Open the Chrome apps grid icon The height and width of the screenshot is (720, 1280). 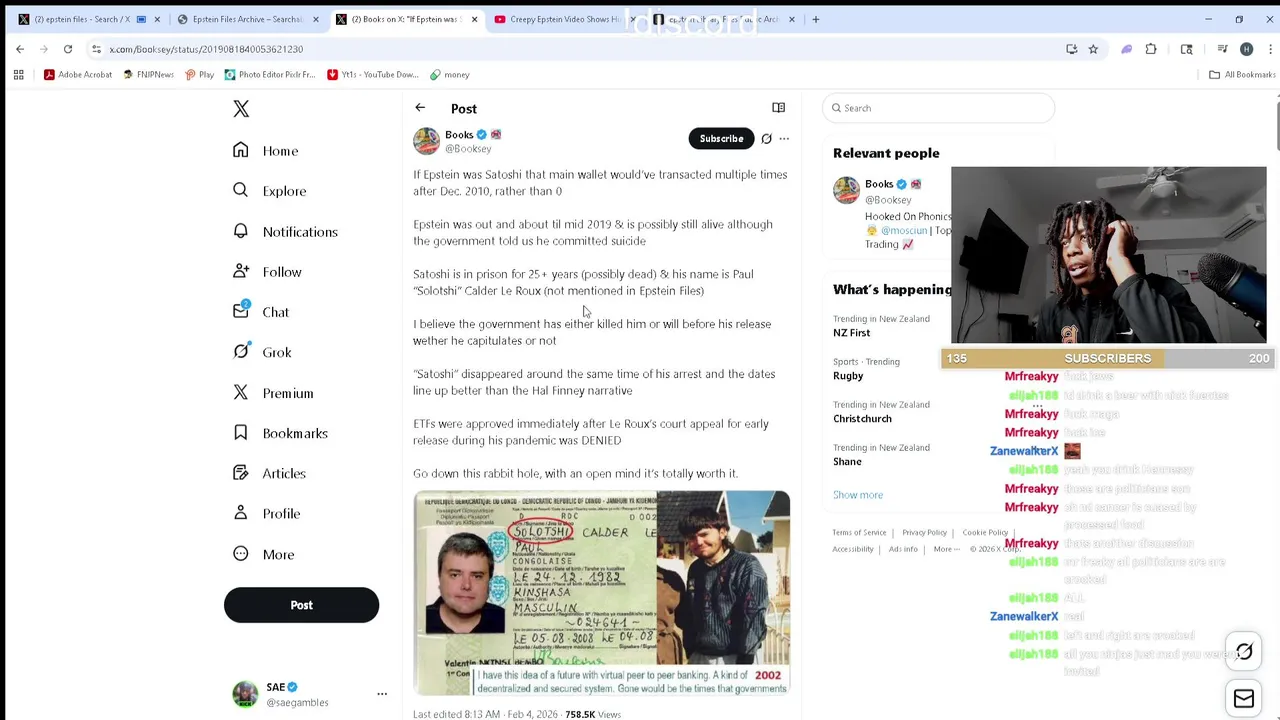pos(18,74)
